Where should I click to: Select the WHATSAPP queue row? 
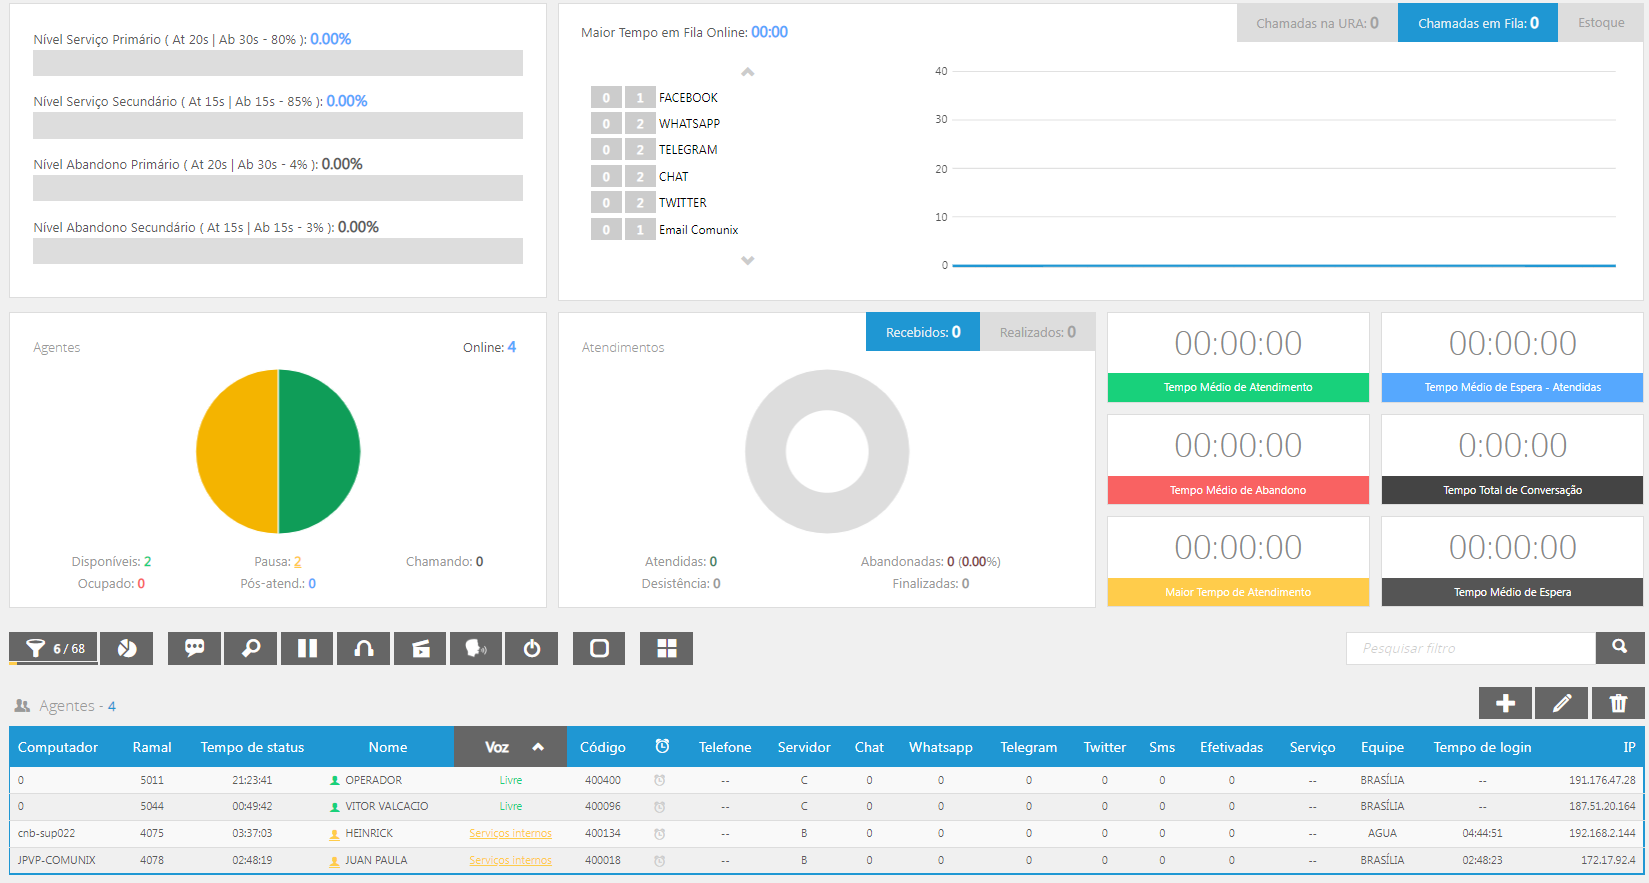point(656,124)
